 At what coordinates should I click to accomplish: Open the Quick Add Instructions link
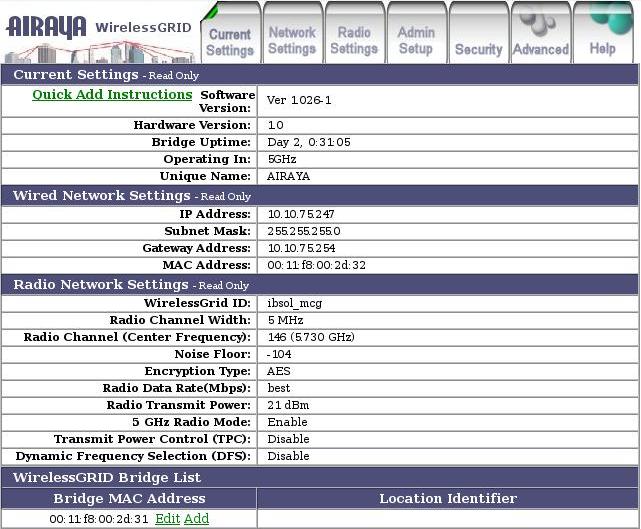tap(112, 94)
